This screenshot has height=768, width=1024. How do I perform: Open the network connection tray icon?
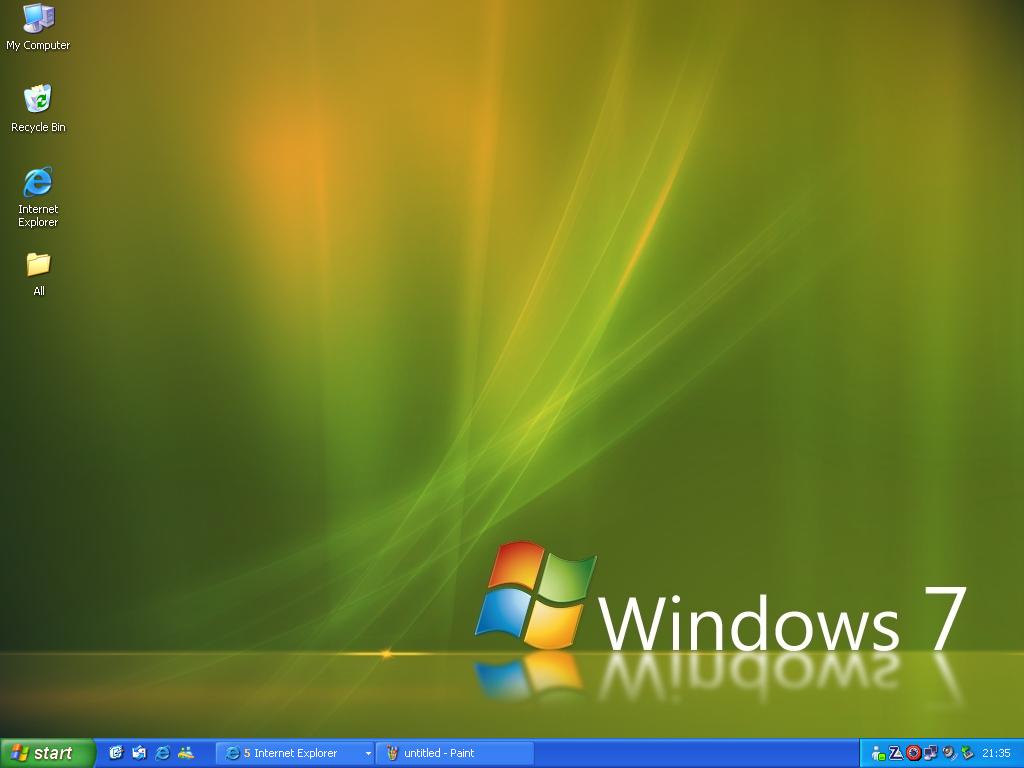tap(931, 754)
